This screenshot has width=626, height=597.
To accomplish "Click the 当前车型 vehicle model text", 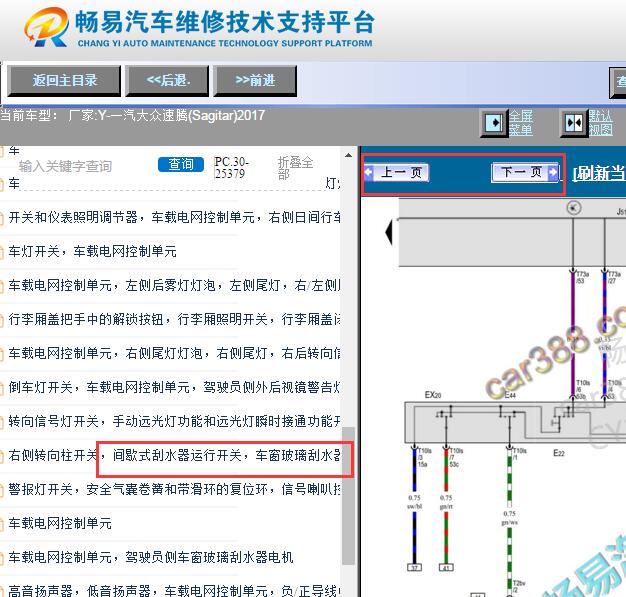I will click(x=133, y=115).
